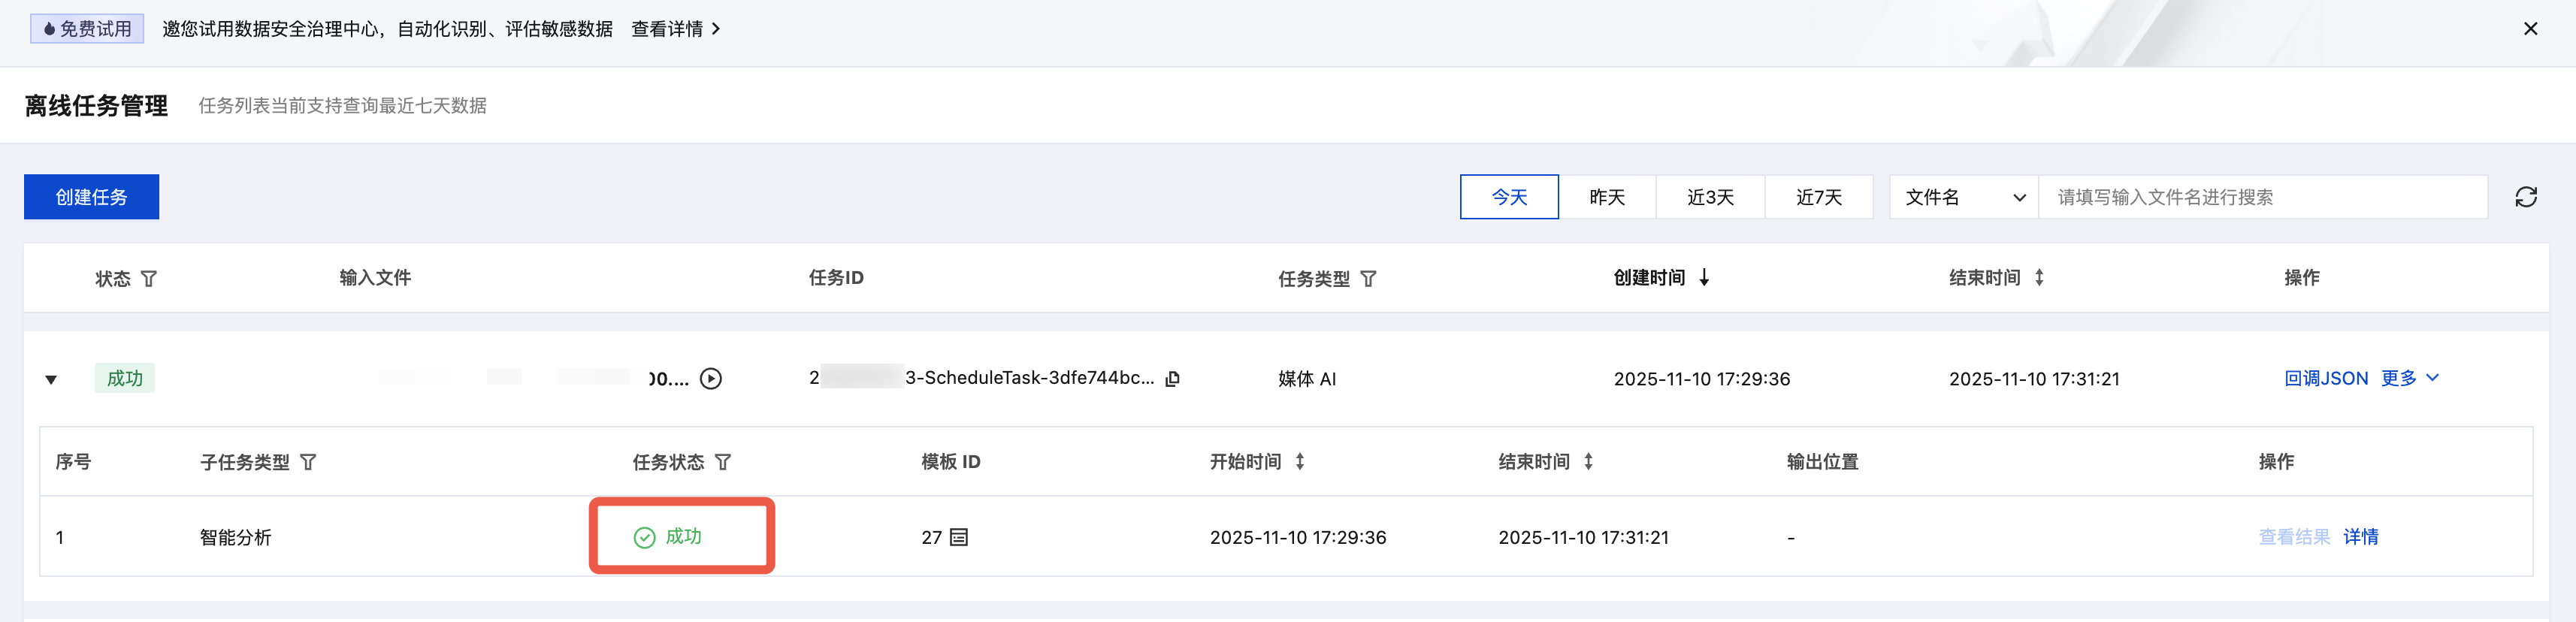Click the play icon beside the input file
The height and width of the screenshot is (622, 2576).
coord(710,379)
